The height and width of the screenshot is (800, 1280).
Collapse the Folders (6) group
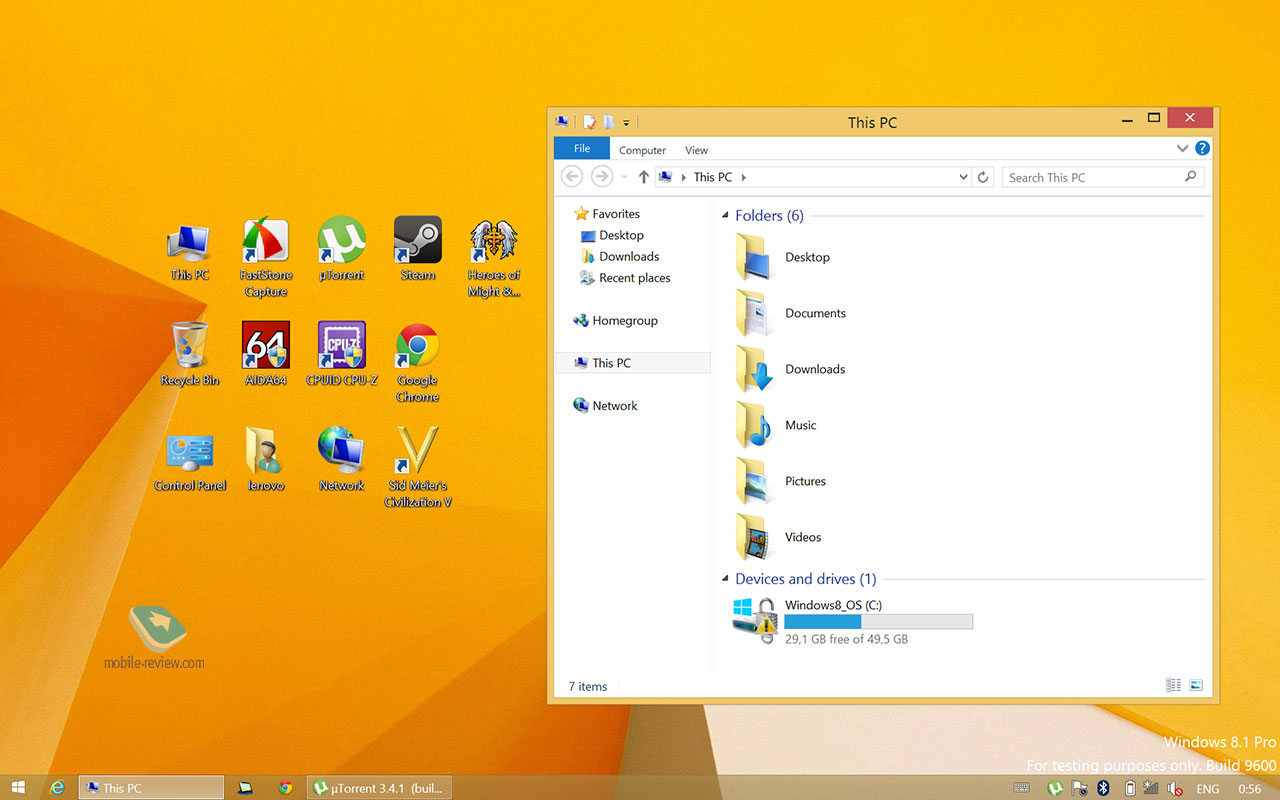[726, 216]
